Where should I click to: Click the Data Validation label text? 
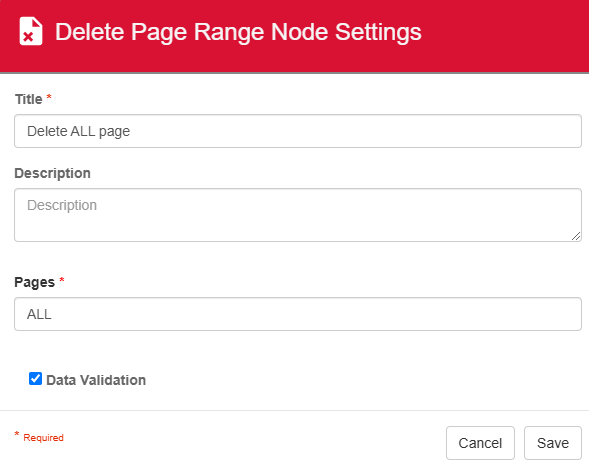(96, 380)
